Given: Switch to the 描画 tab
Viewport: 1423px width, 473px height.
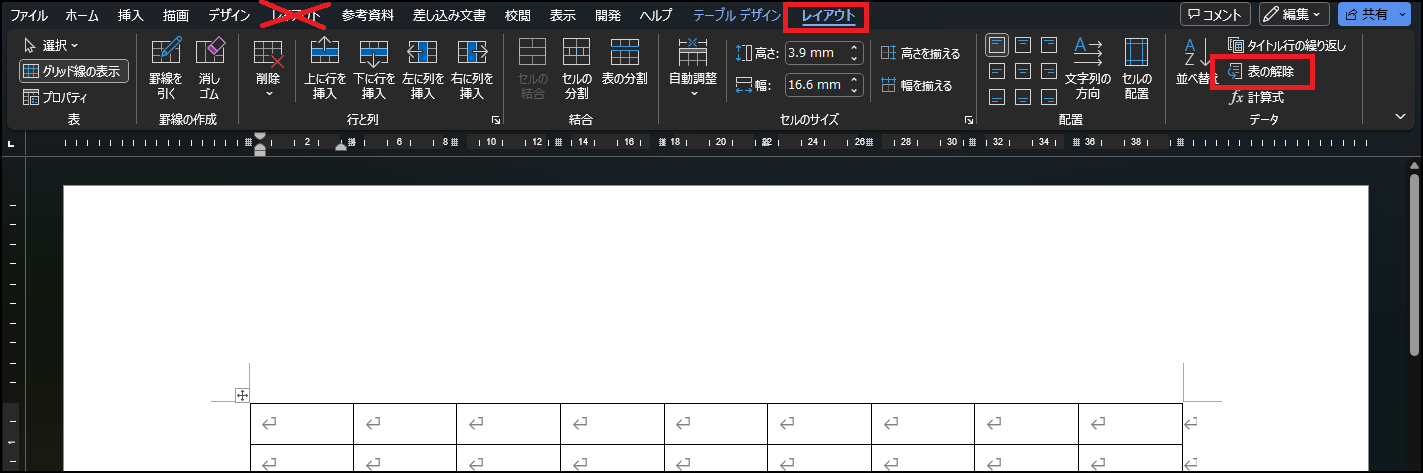Looking at the screenshot, I should [x=176, y=15].
